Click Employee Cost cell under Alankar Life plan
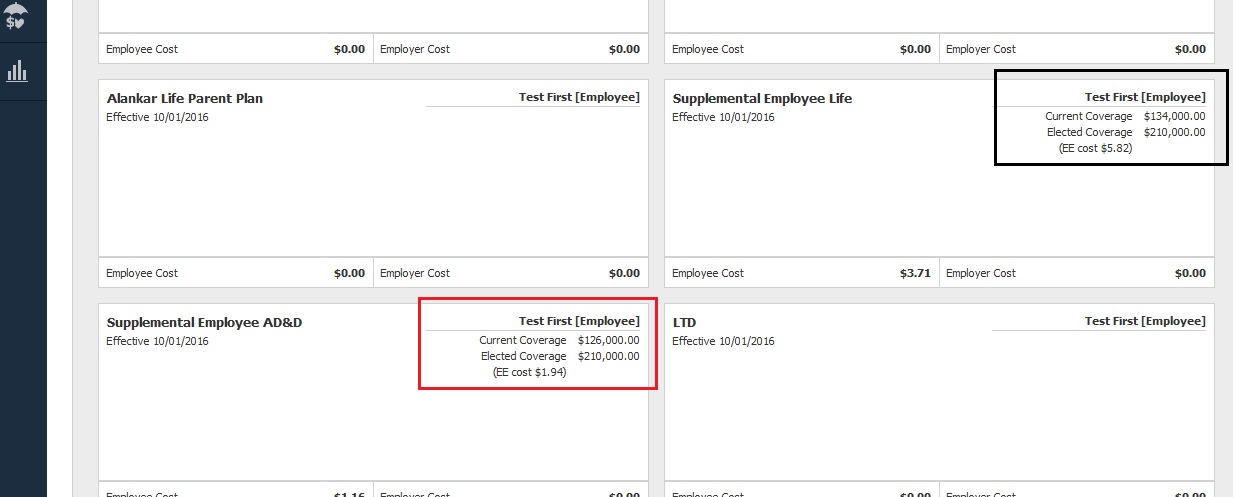This screenshot has width=1233, height=497. (x=235, y=273)
